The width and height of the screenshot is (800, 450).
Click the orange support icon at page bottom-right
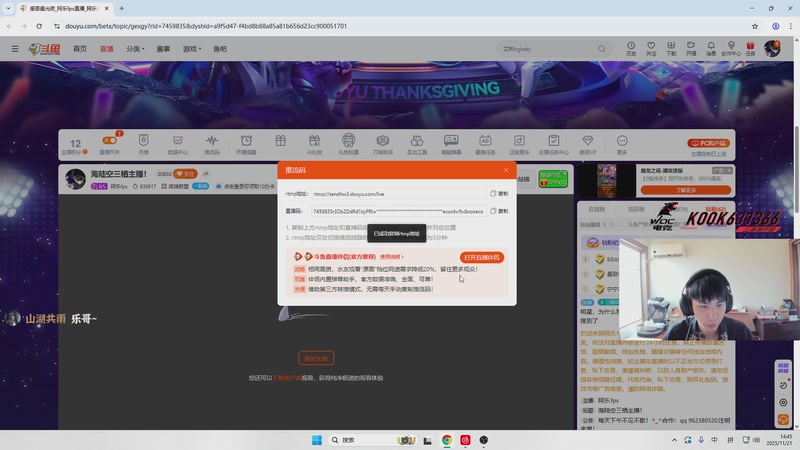coord(783,419)
